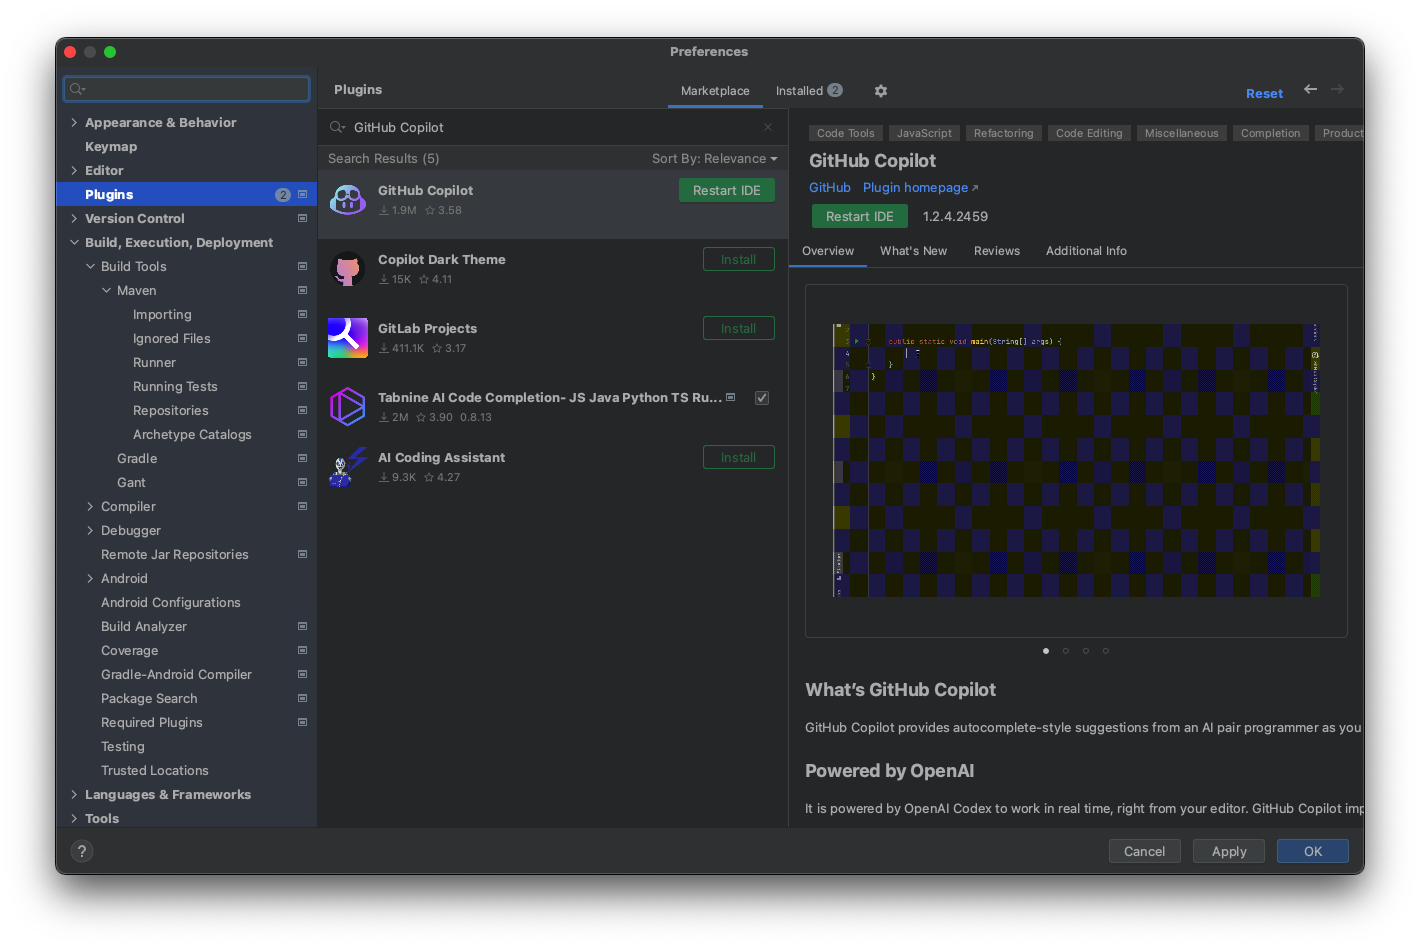
Task: Switch to the Installed plugins tab
Action: (x=808, y=91)
